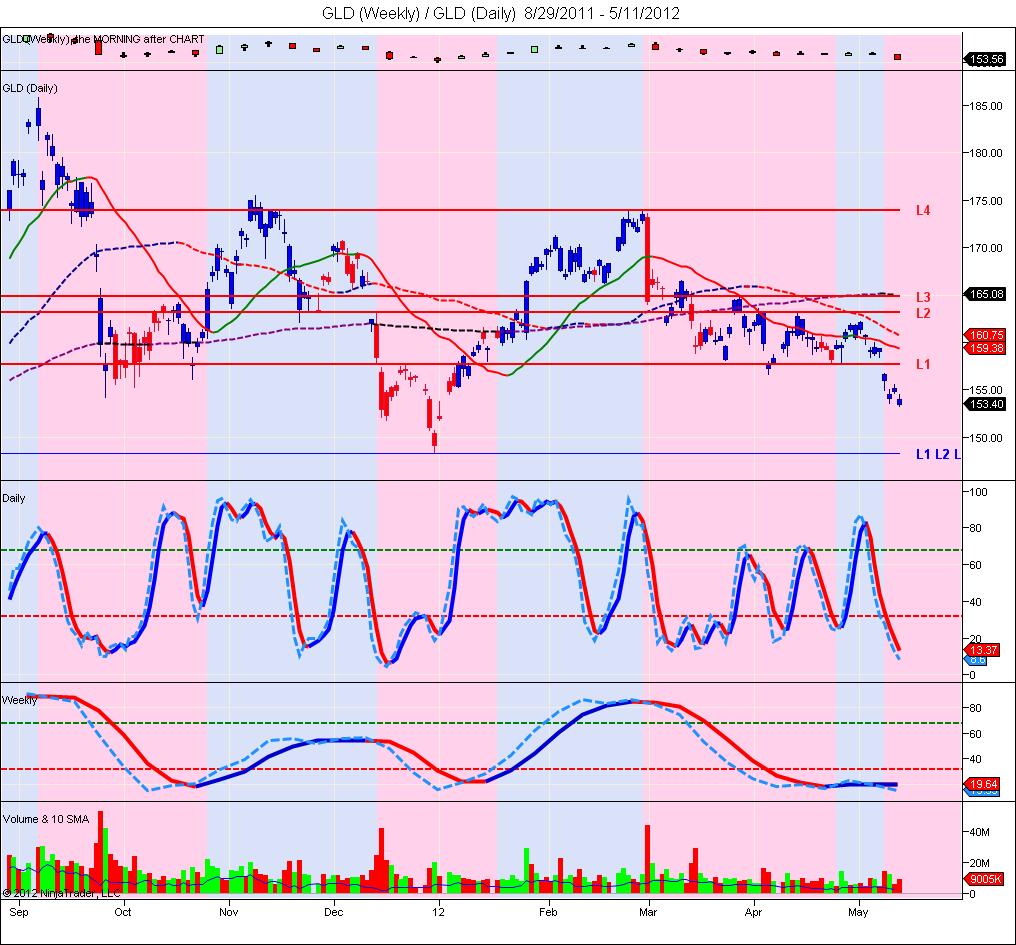Click the May label on time axis
This screenshot has height=945, width=1016.
point(858,913)
